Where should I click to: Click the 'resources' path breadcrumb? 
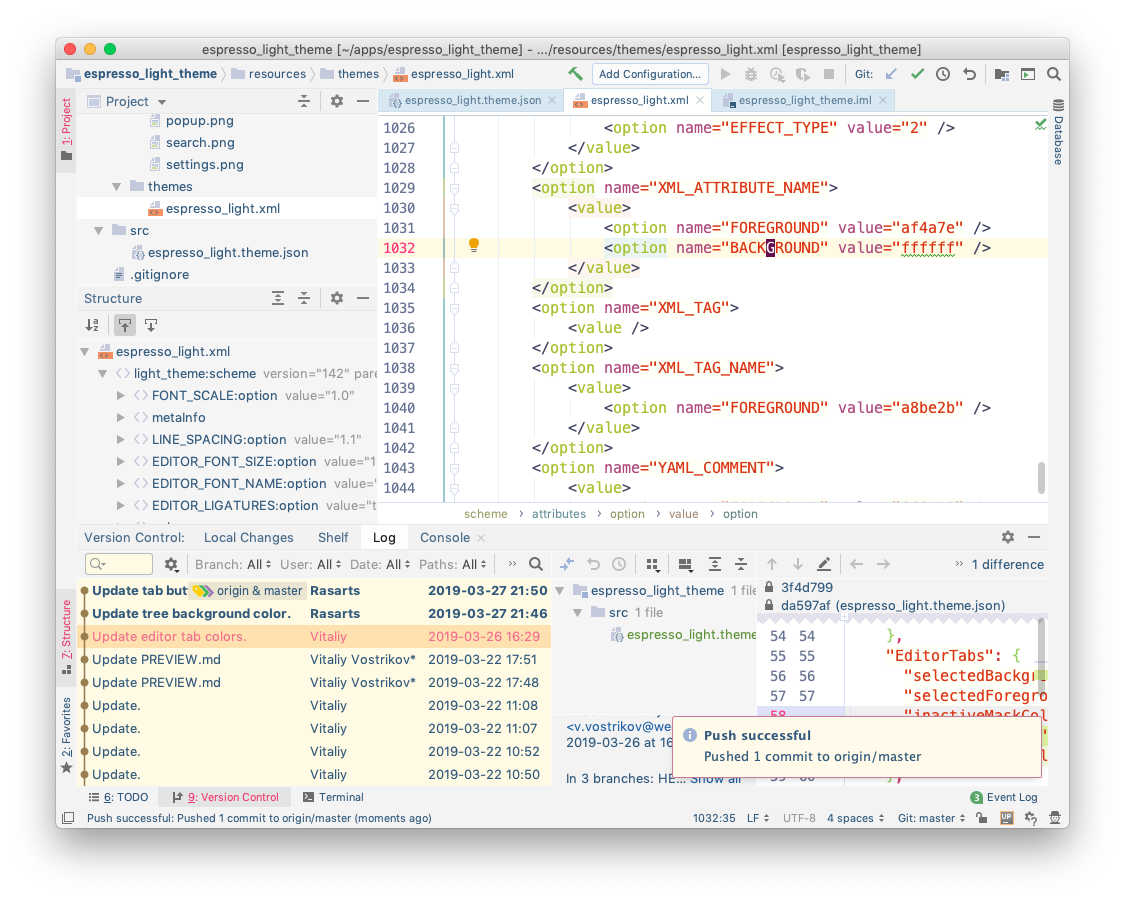(268, 74)
